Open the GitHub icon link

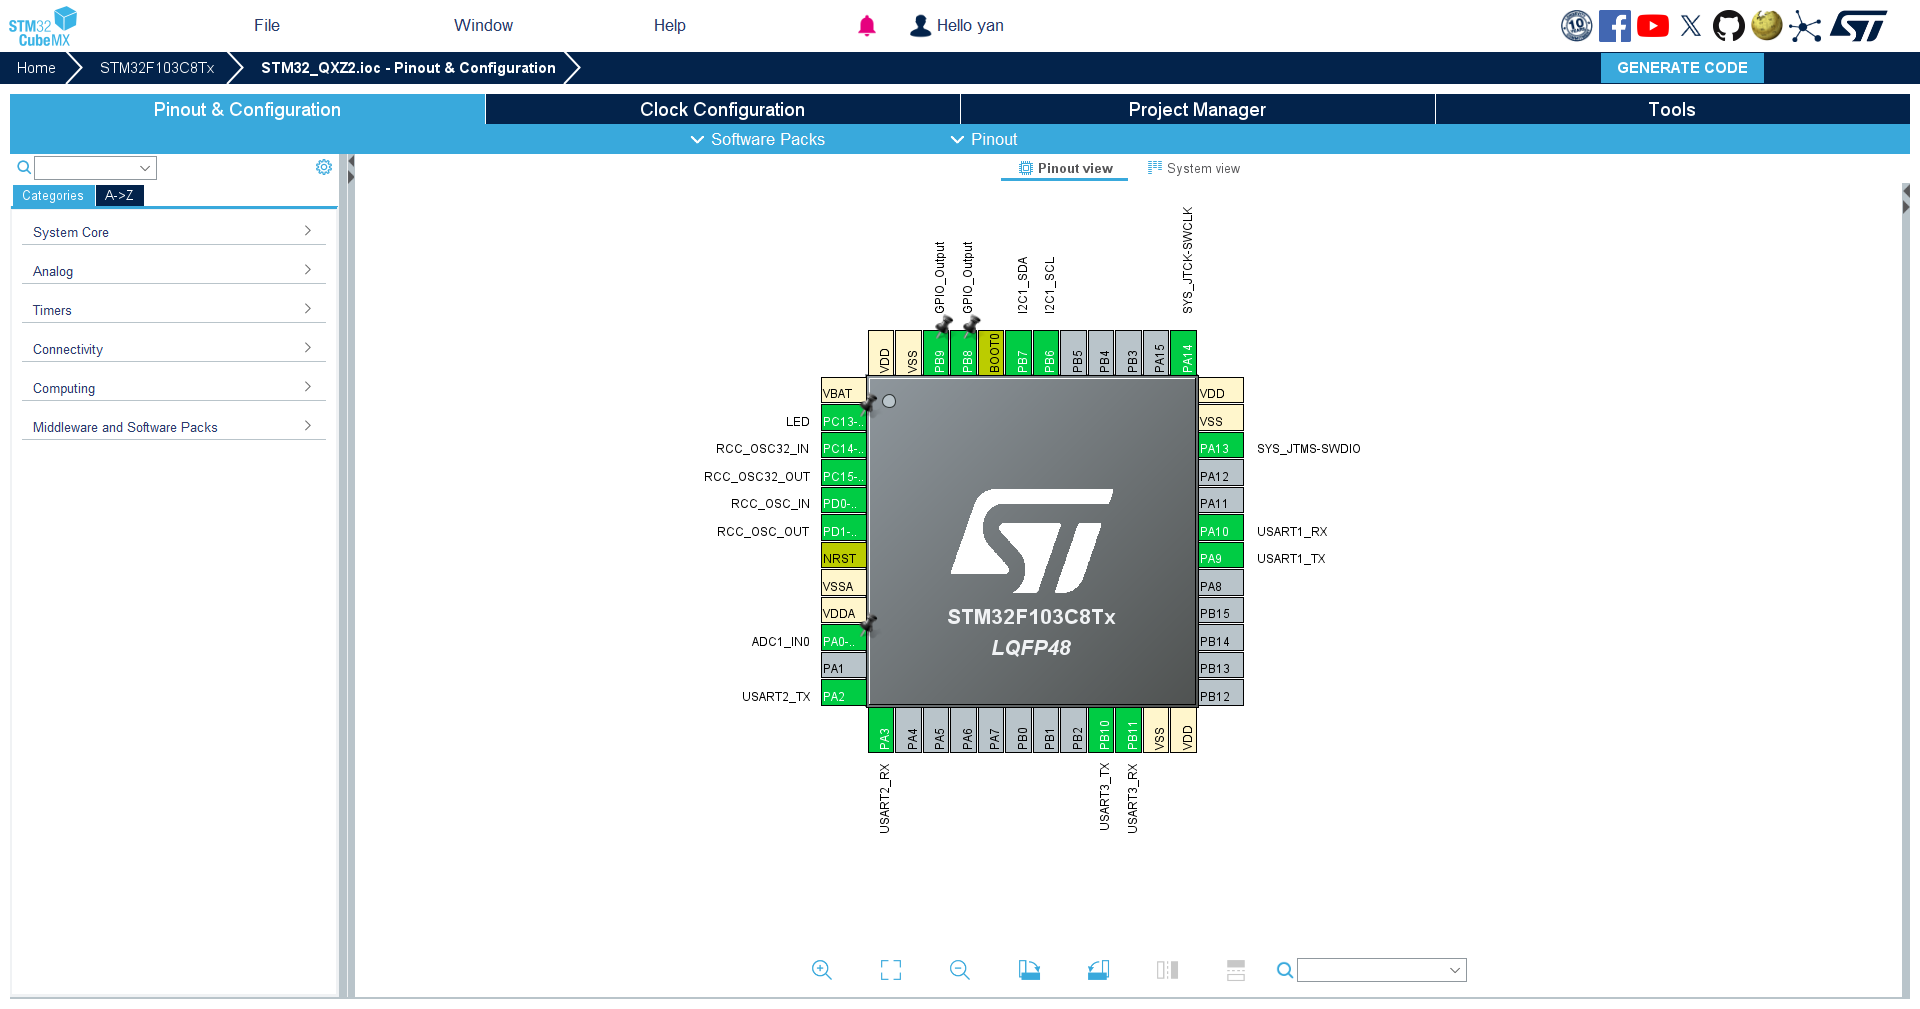tap(1729, 26)
